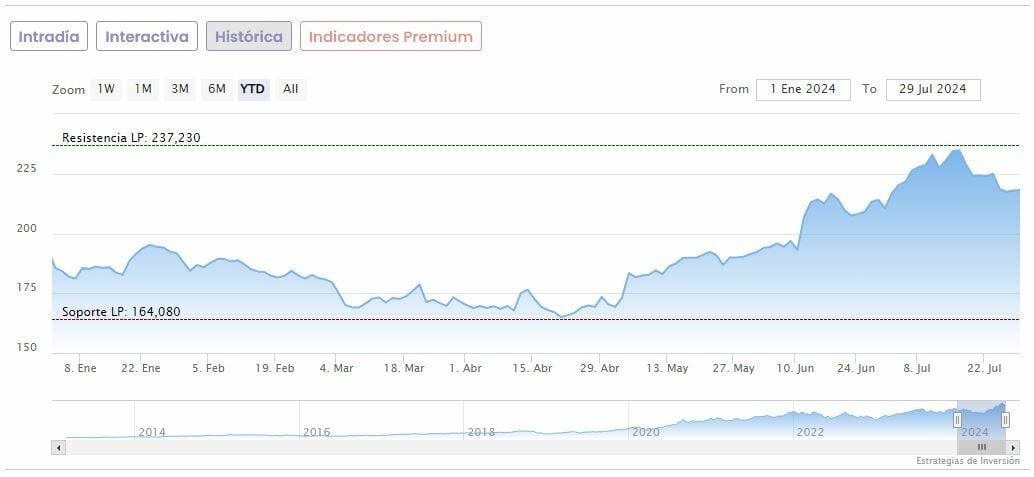Show All historical data range
This screenshot has width=1034, height=477.
290,89
